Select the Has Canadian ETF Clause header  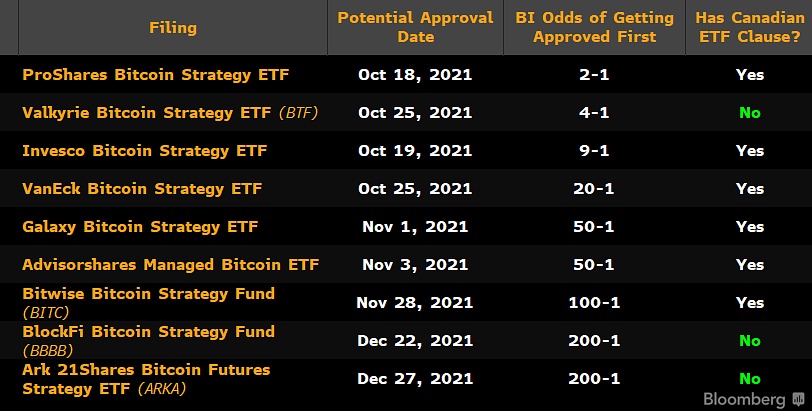(749, 27)
